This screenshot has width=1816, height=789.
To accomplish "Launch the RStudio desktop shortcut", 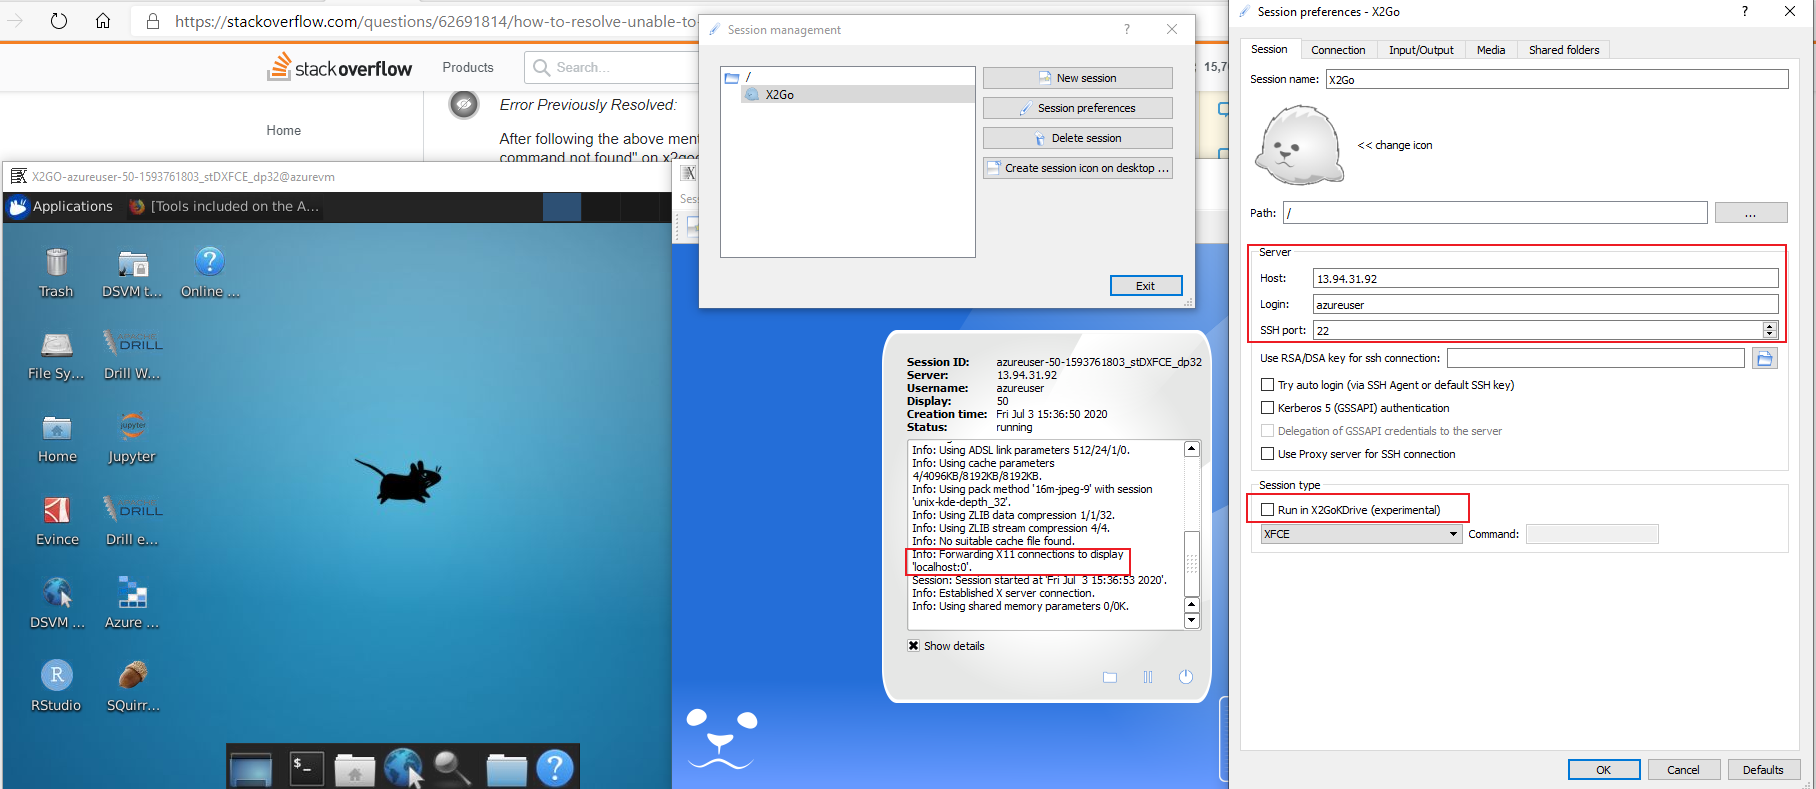I will 56,687.
